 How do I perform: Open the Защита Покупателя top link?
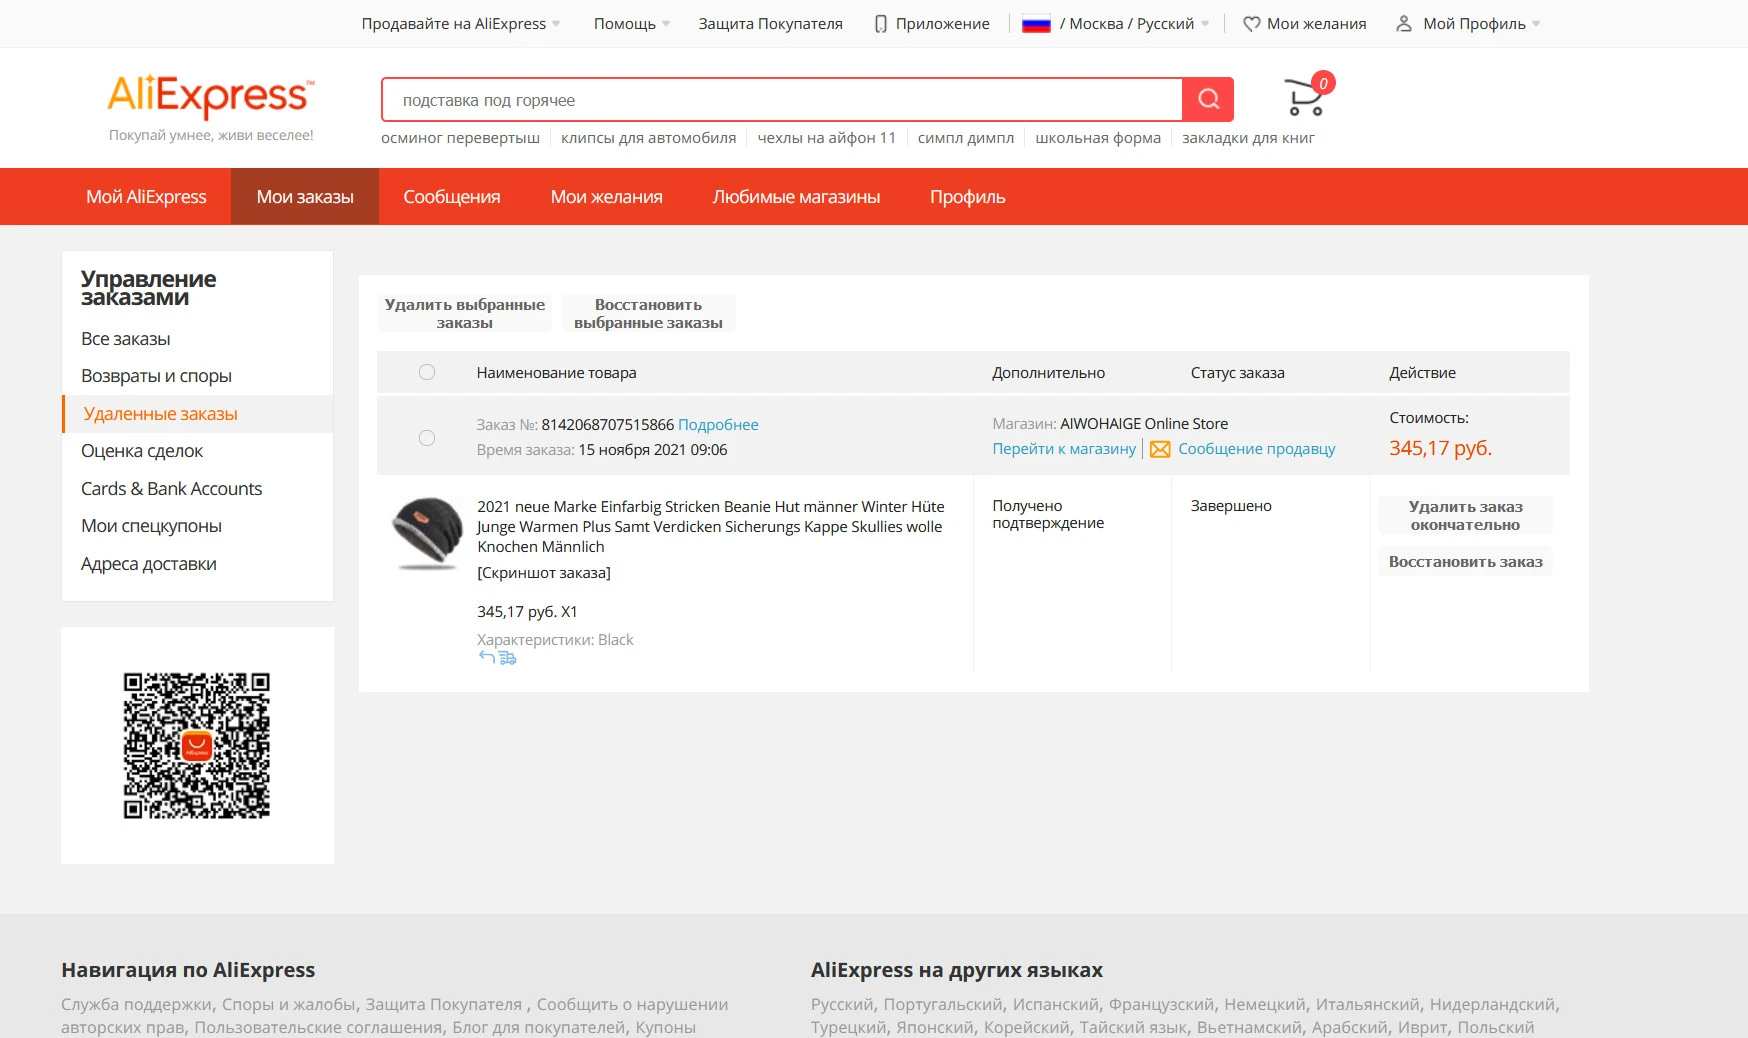coord(770,24)
